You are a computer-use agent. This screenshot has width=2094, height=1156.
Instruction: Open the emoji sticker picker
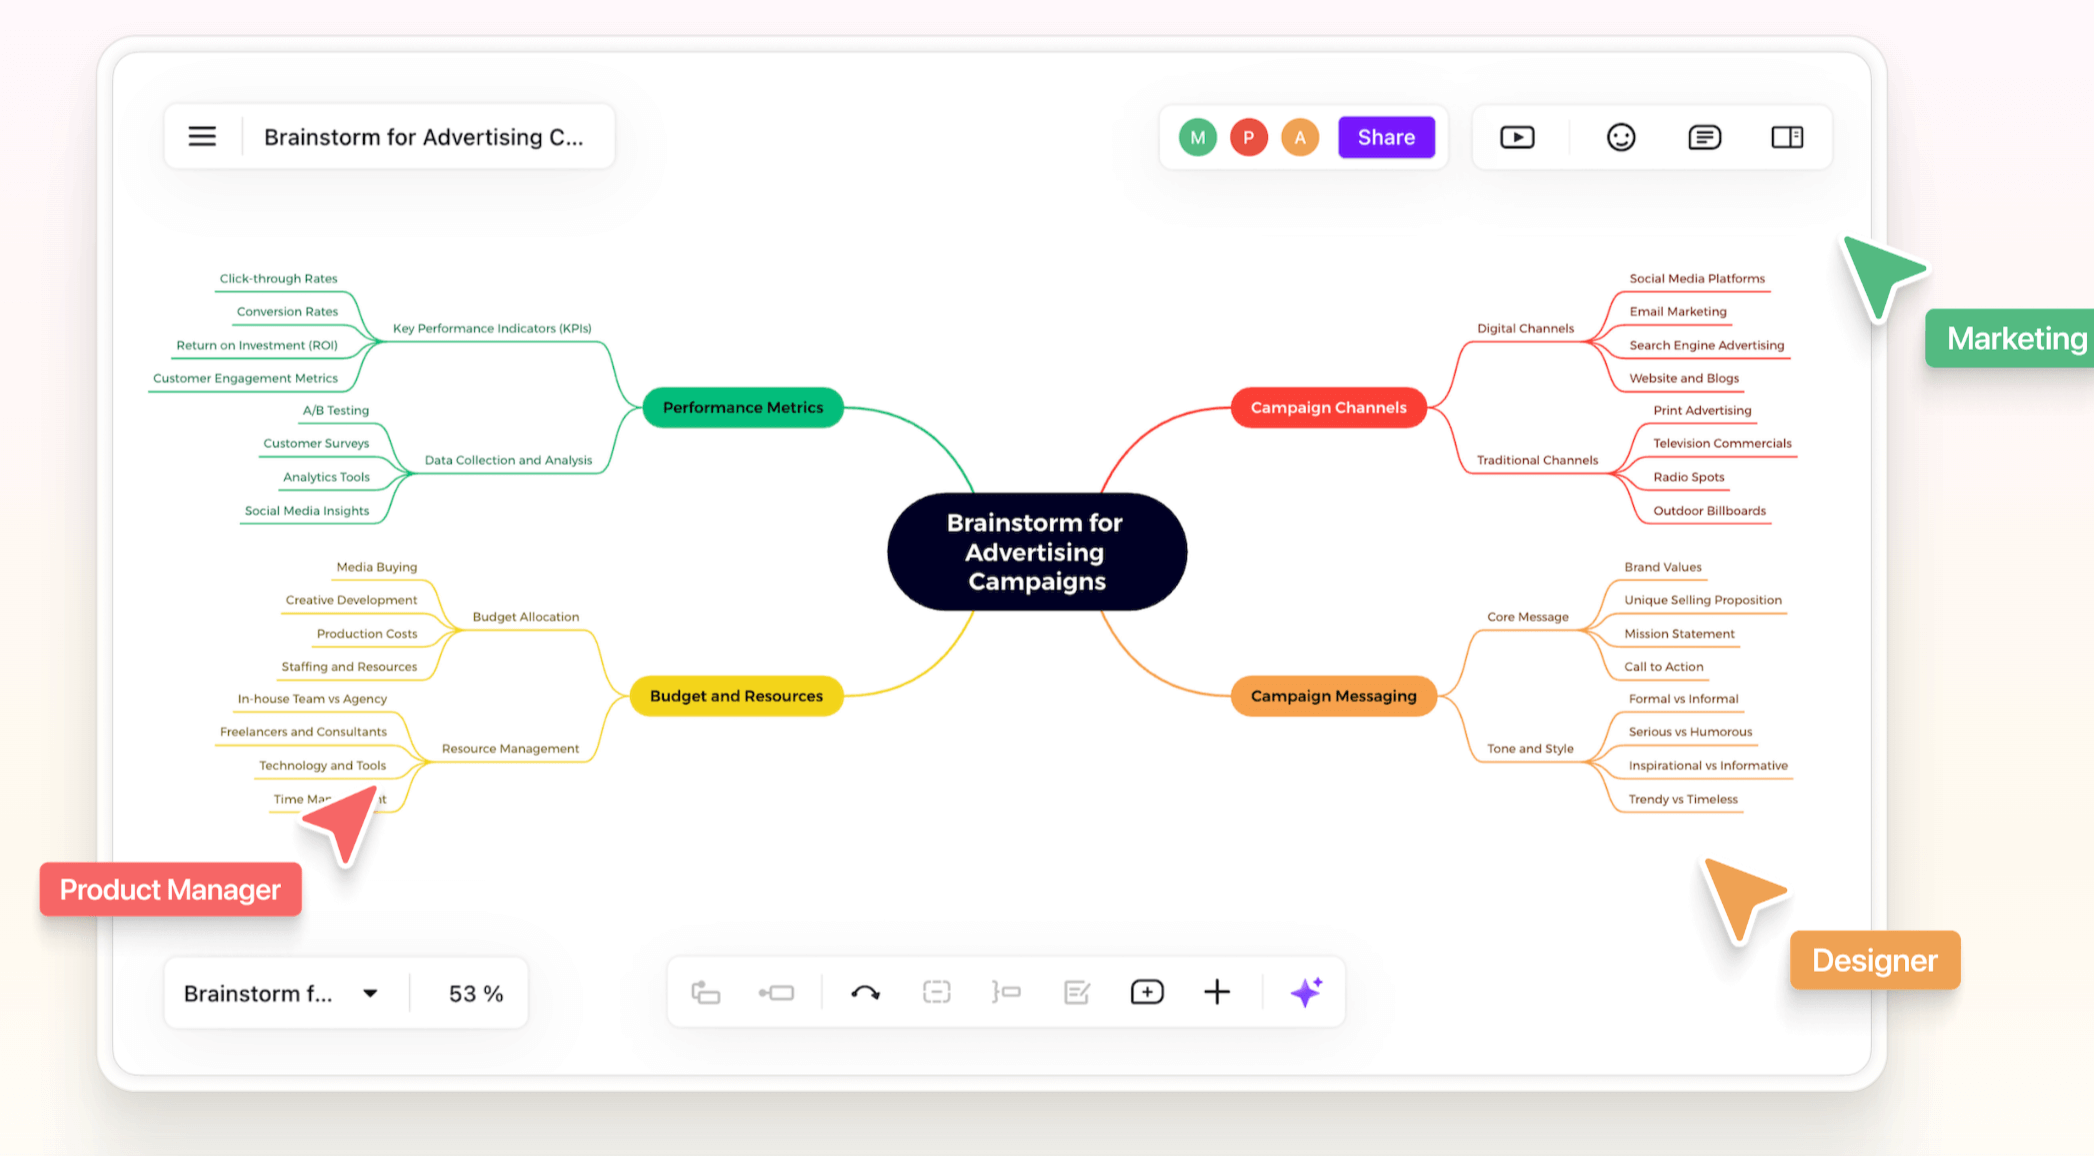(1620, 137)
